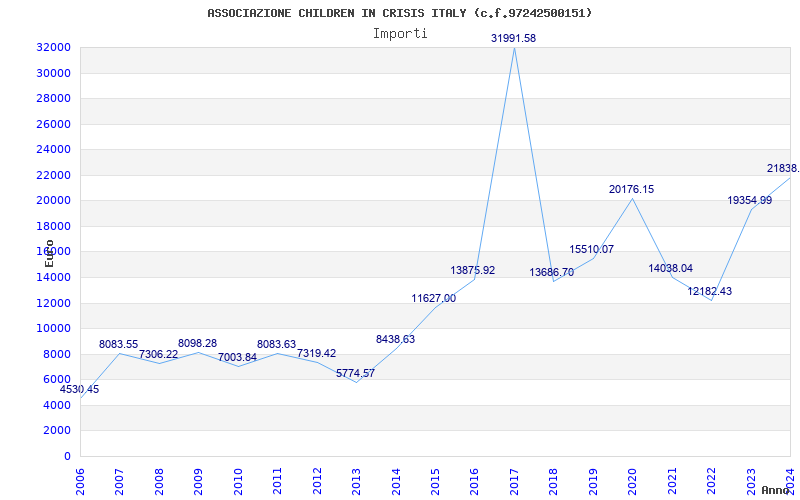The image size is (800, 500).
Task: Click the 26000 y-axis tick label
Action: click(x=53, y=124)
